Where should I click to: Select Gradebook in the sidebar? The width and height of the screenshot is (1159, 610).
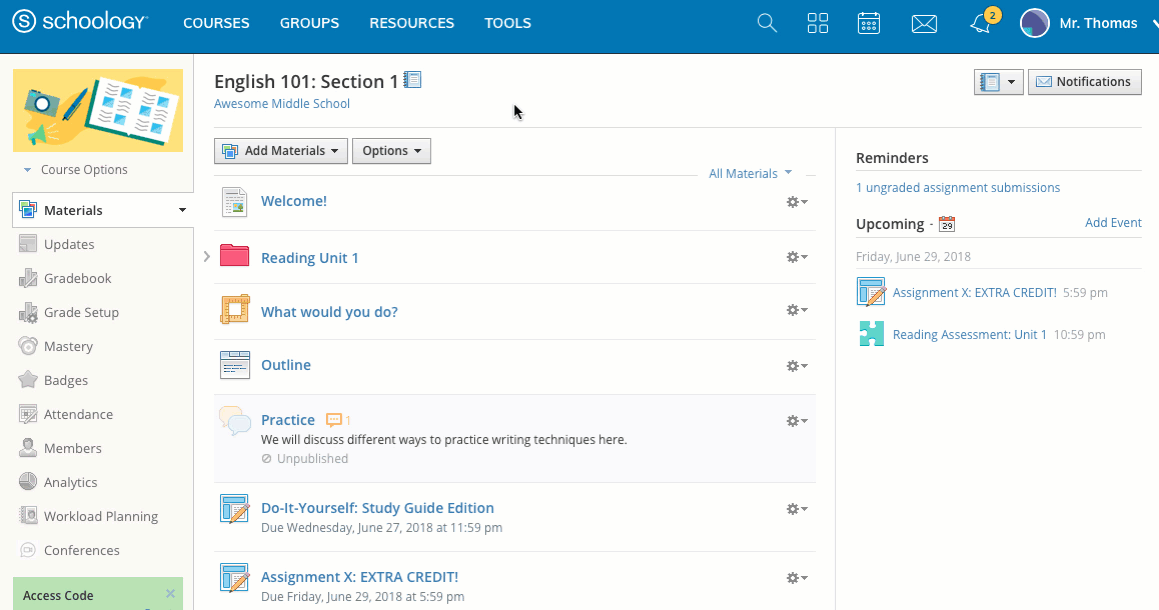pos(77,278)
